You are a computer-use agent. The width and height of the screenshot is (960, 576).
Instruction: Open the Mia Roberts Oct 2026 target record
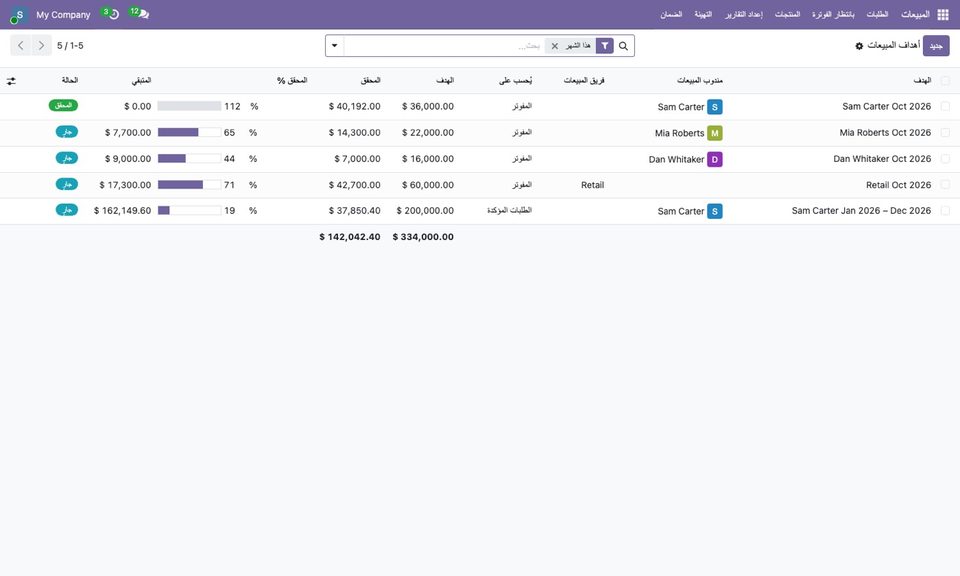[885, 133]
